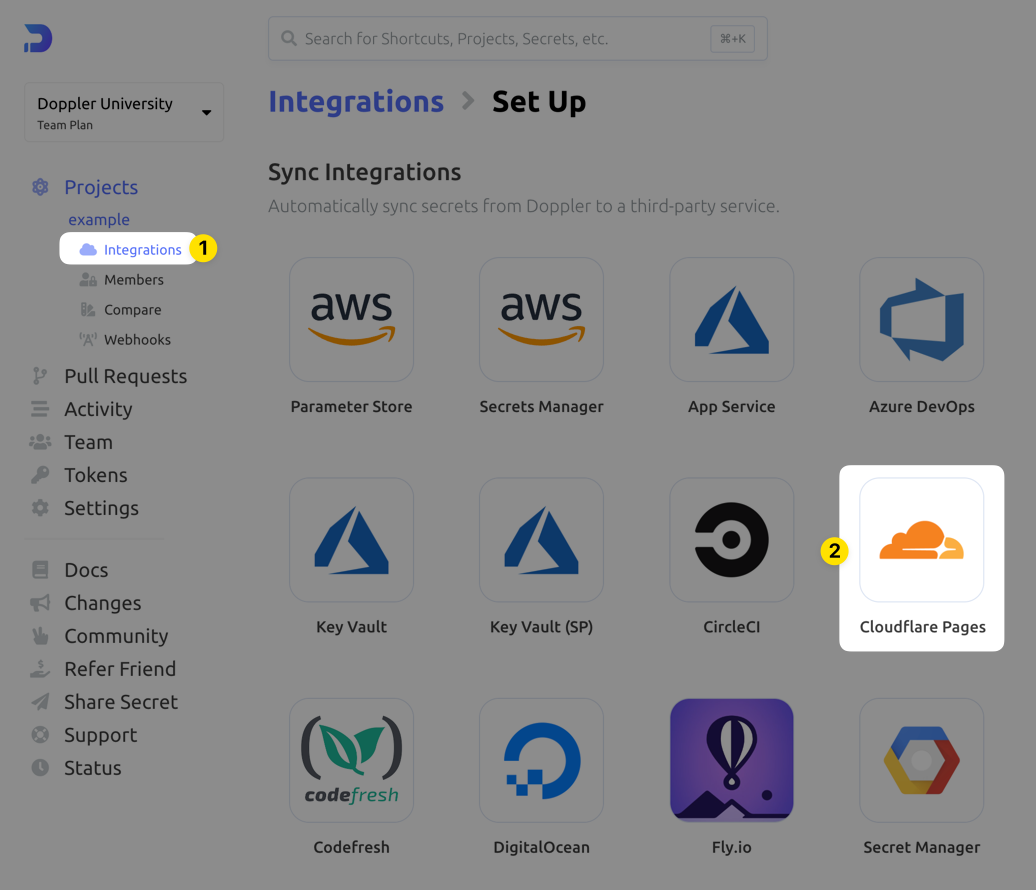Image resolution: width=1036 pixels, height=890 pixels.
Task: Click the Share Secret paper plane icon
Action: pyautogui.click(x=40, y=702)
